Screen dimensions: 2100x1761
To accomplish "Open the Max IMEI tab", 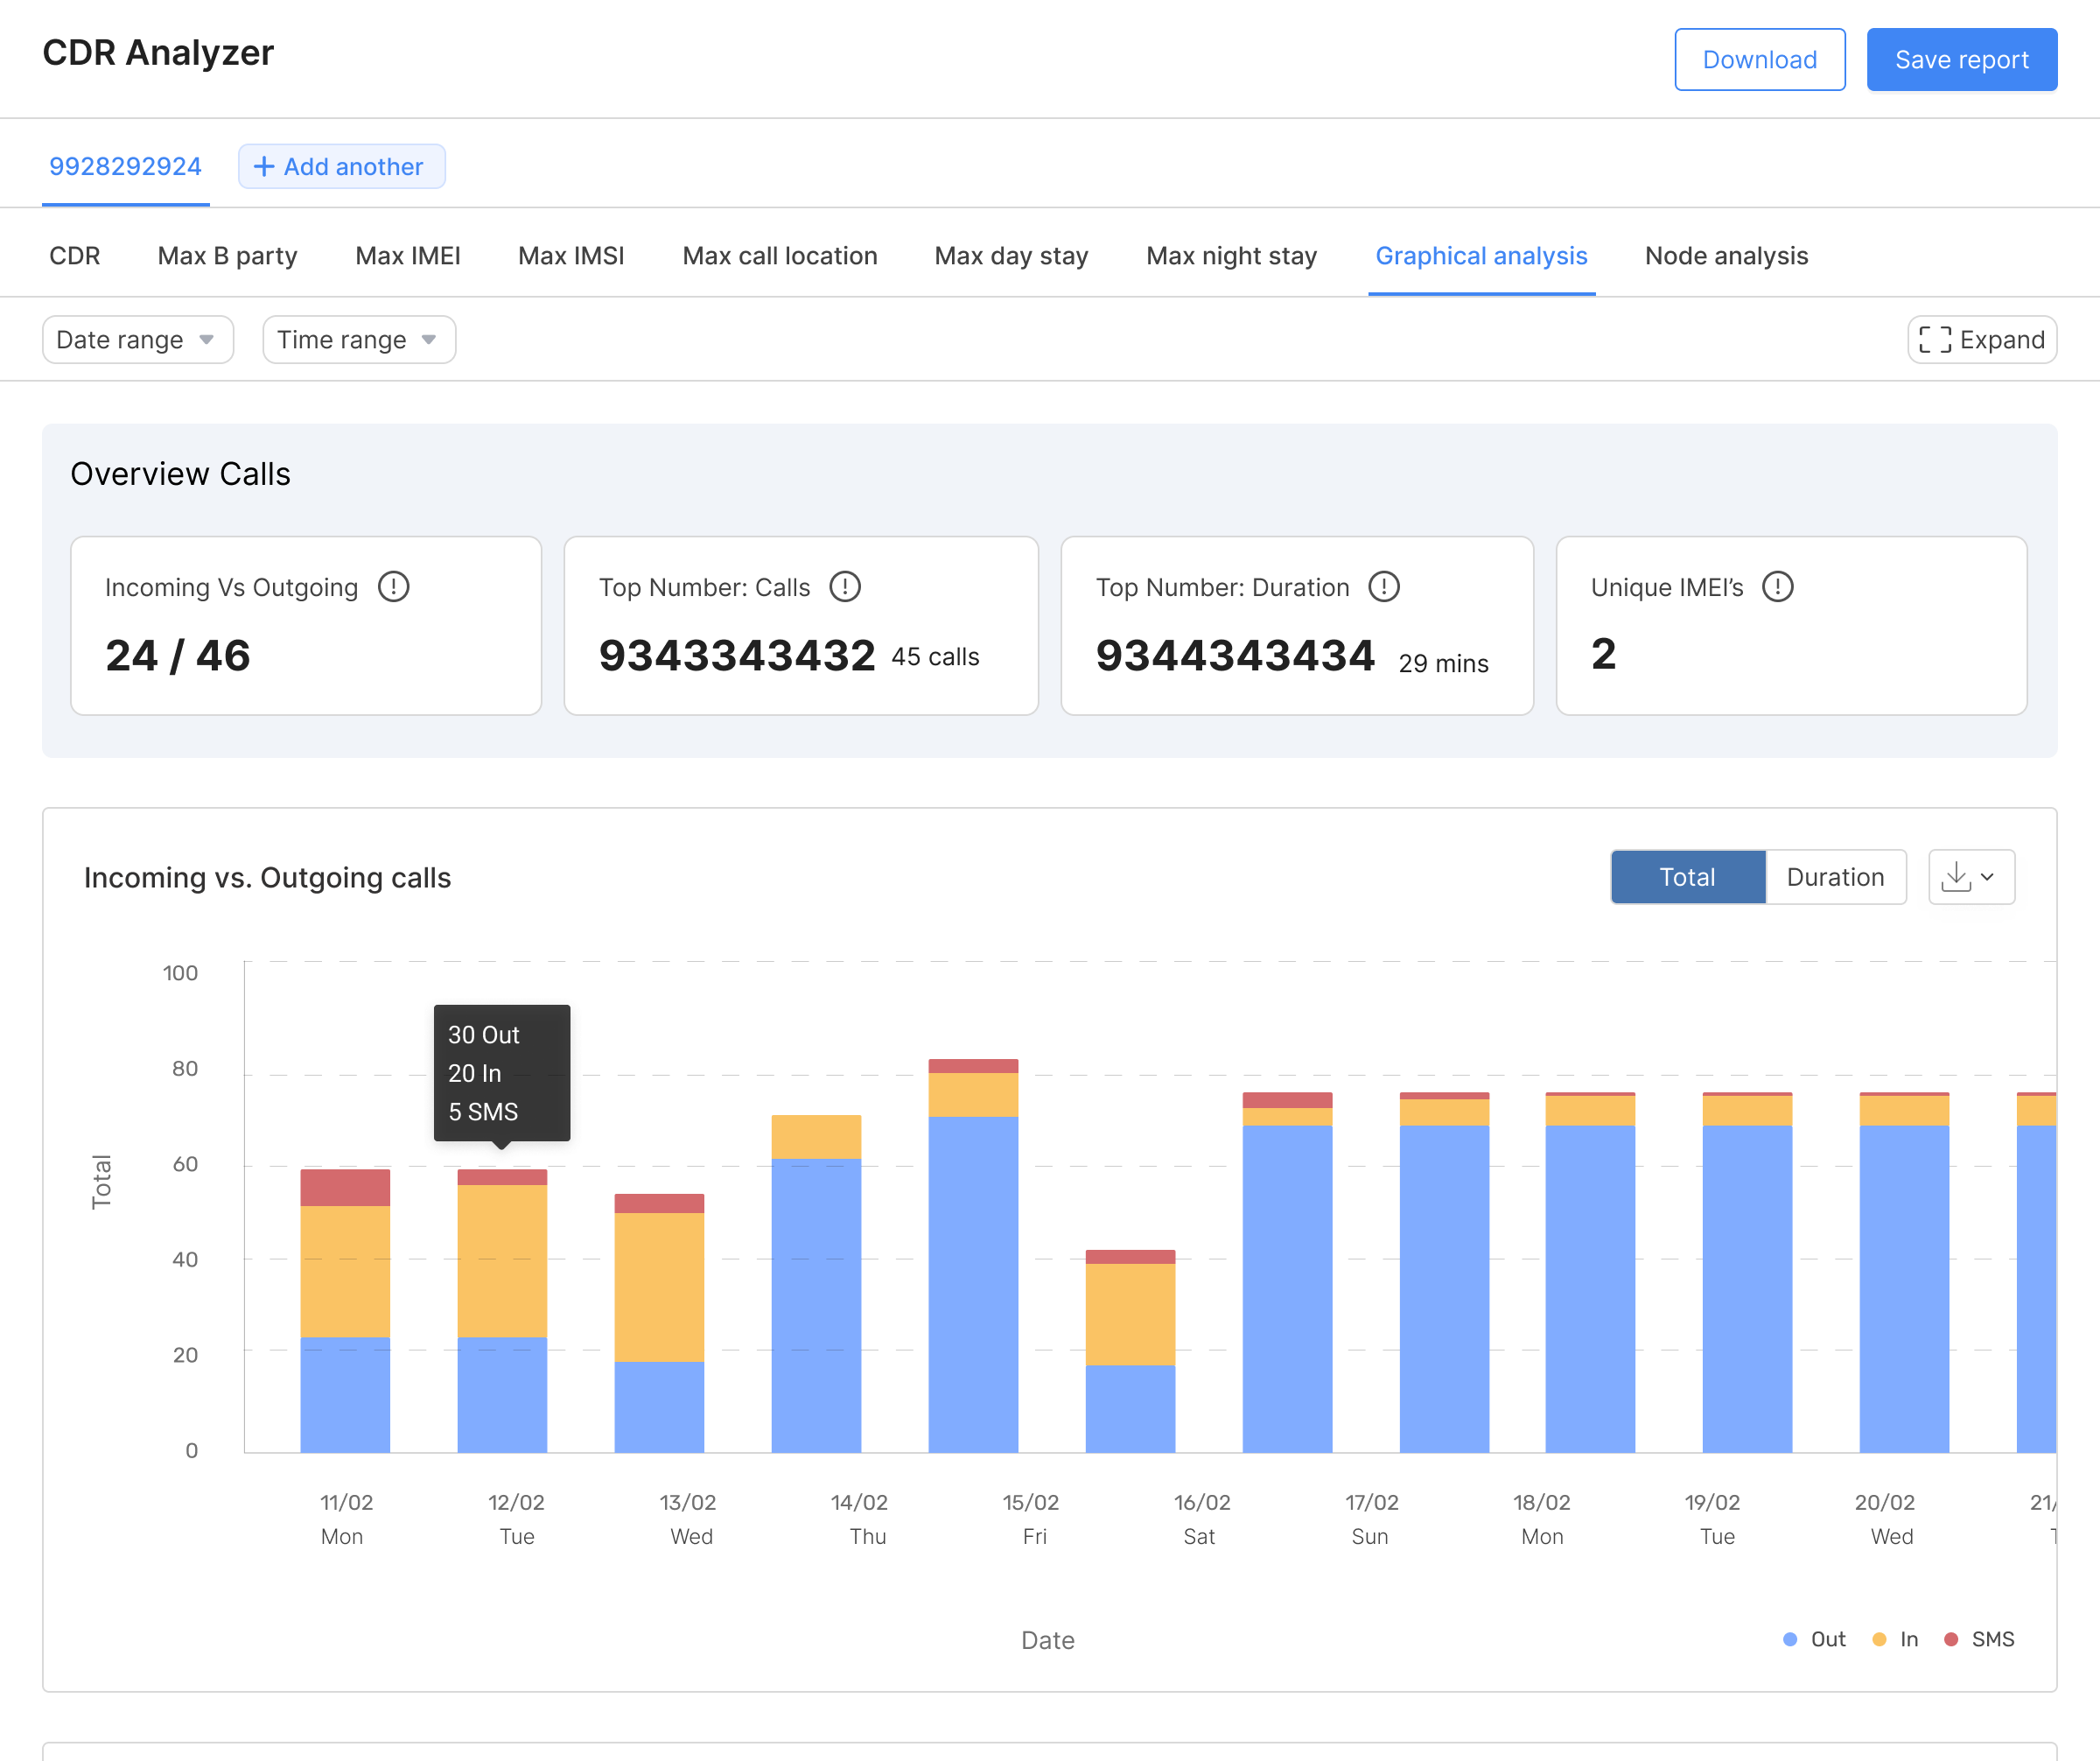I will 408,256.
